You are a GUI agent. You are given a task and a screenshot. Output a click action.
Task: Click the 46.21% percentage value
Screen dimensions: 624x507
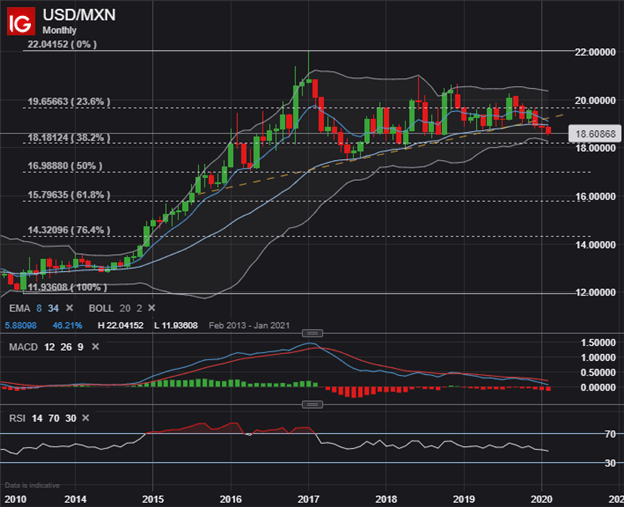pos(67,326)
